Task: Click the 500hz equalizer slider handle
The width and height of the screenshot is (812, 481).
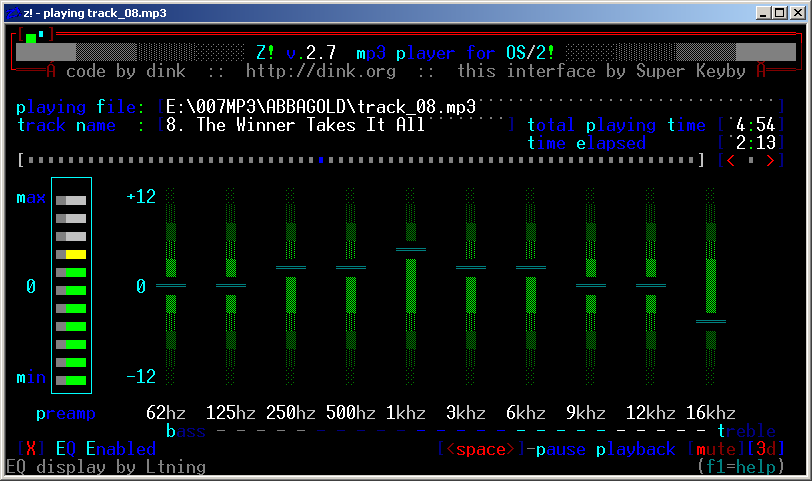Action: point(351,268)
